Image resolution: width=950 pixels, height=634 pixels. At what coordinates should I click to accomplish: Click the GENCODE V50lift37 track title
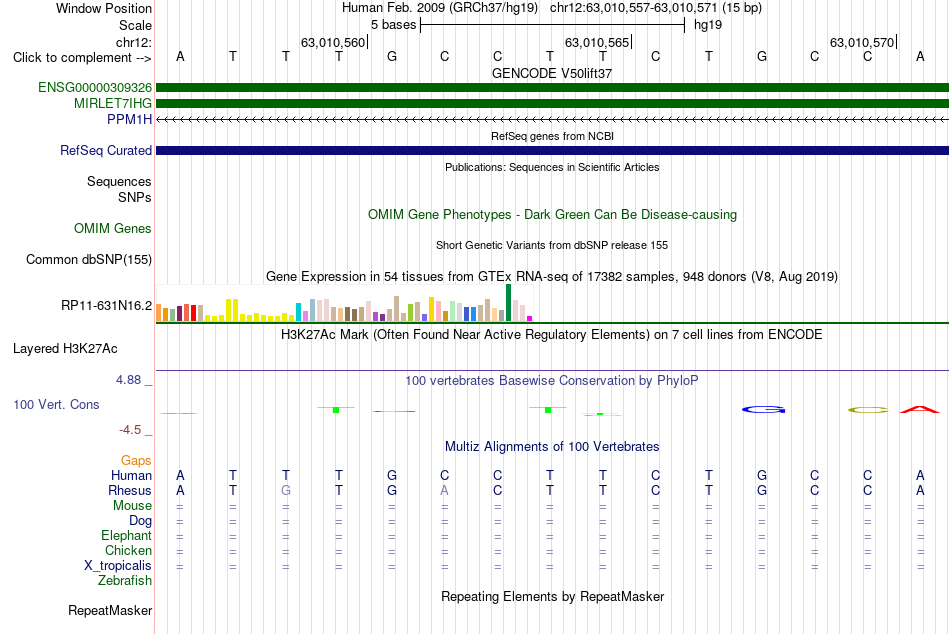(552, 73)
